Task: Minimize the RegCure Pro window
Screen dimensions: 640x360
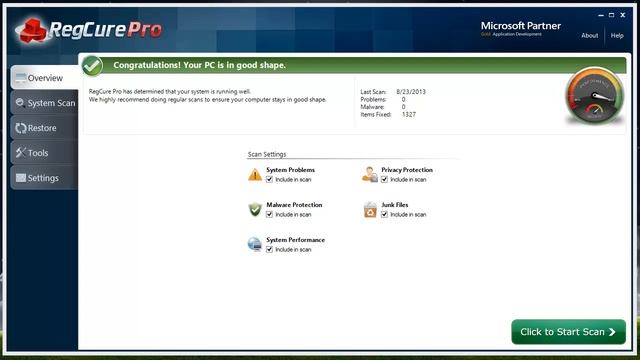Action: click(x=601, y=15)
